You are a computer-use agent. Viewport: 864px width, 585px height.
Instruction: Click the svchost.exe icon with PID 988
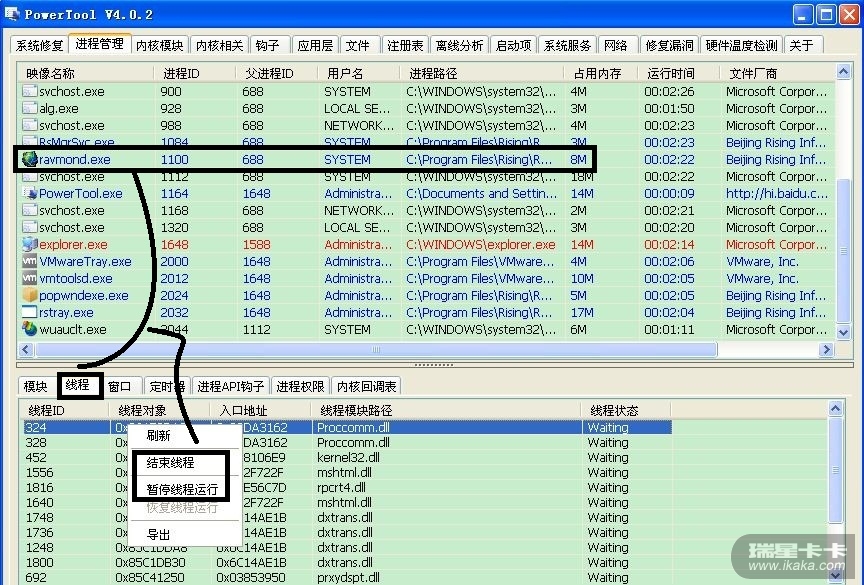click(x=30, y=126)
